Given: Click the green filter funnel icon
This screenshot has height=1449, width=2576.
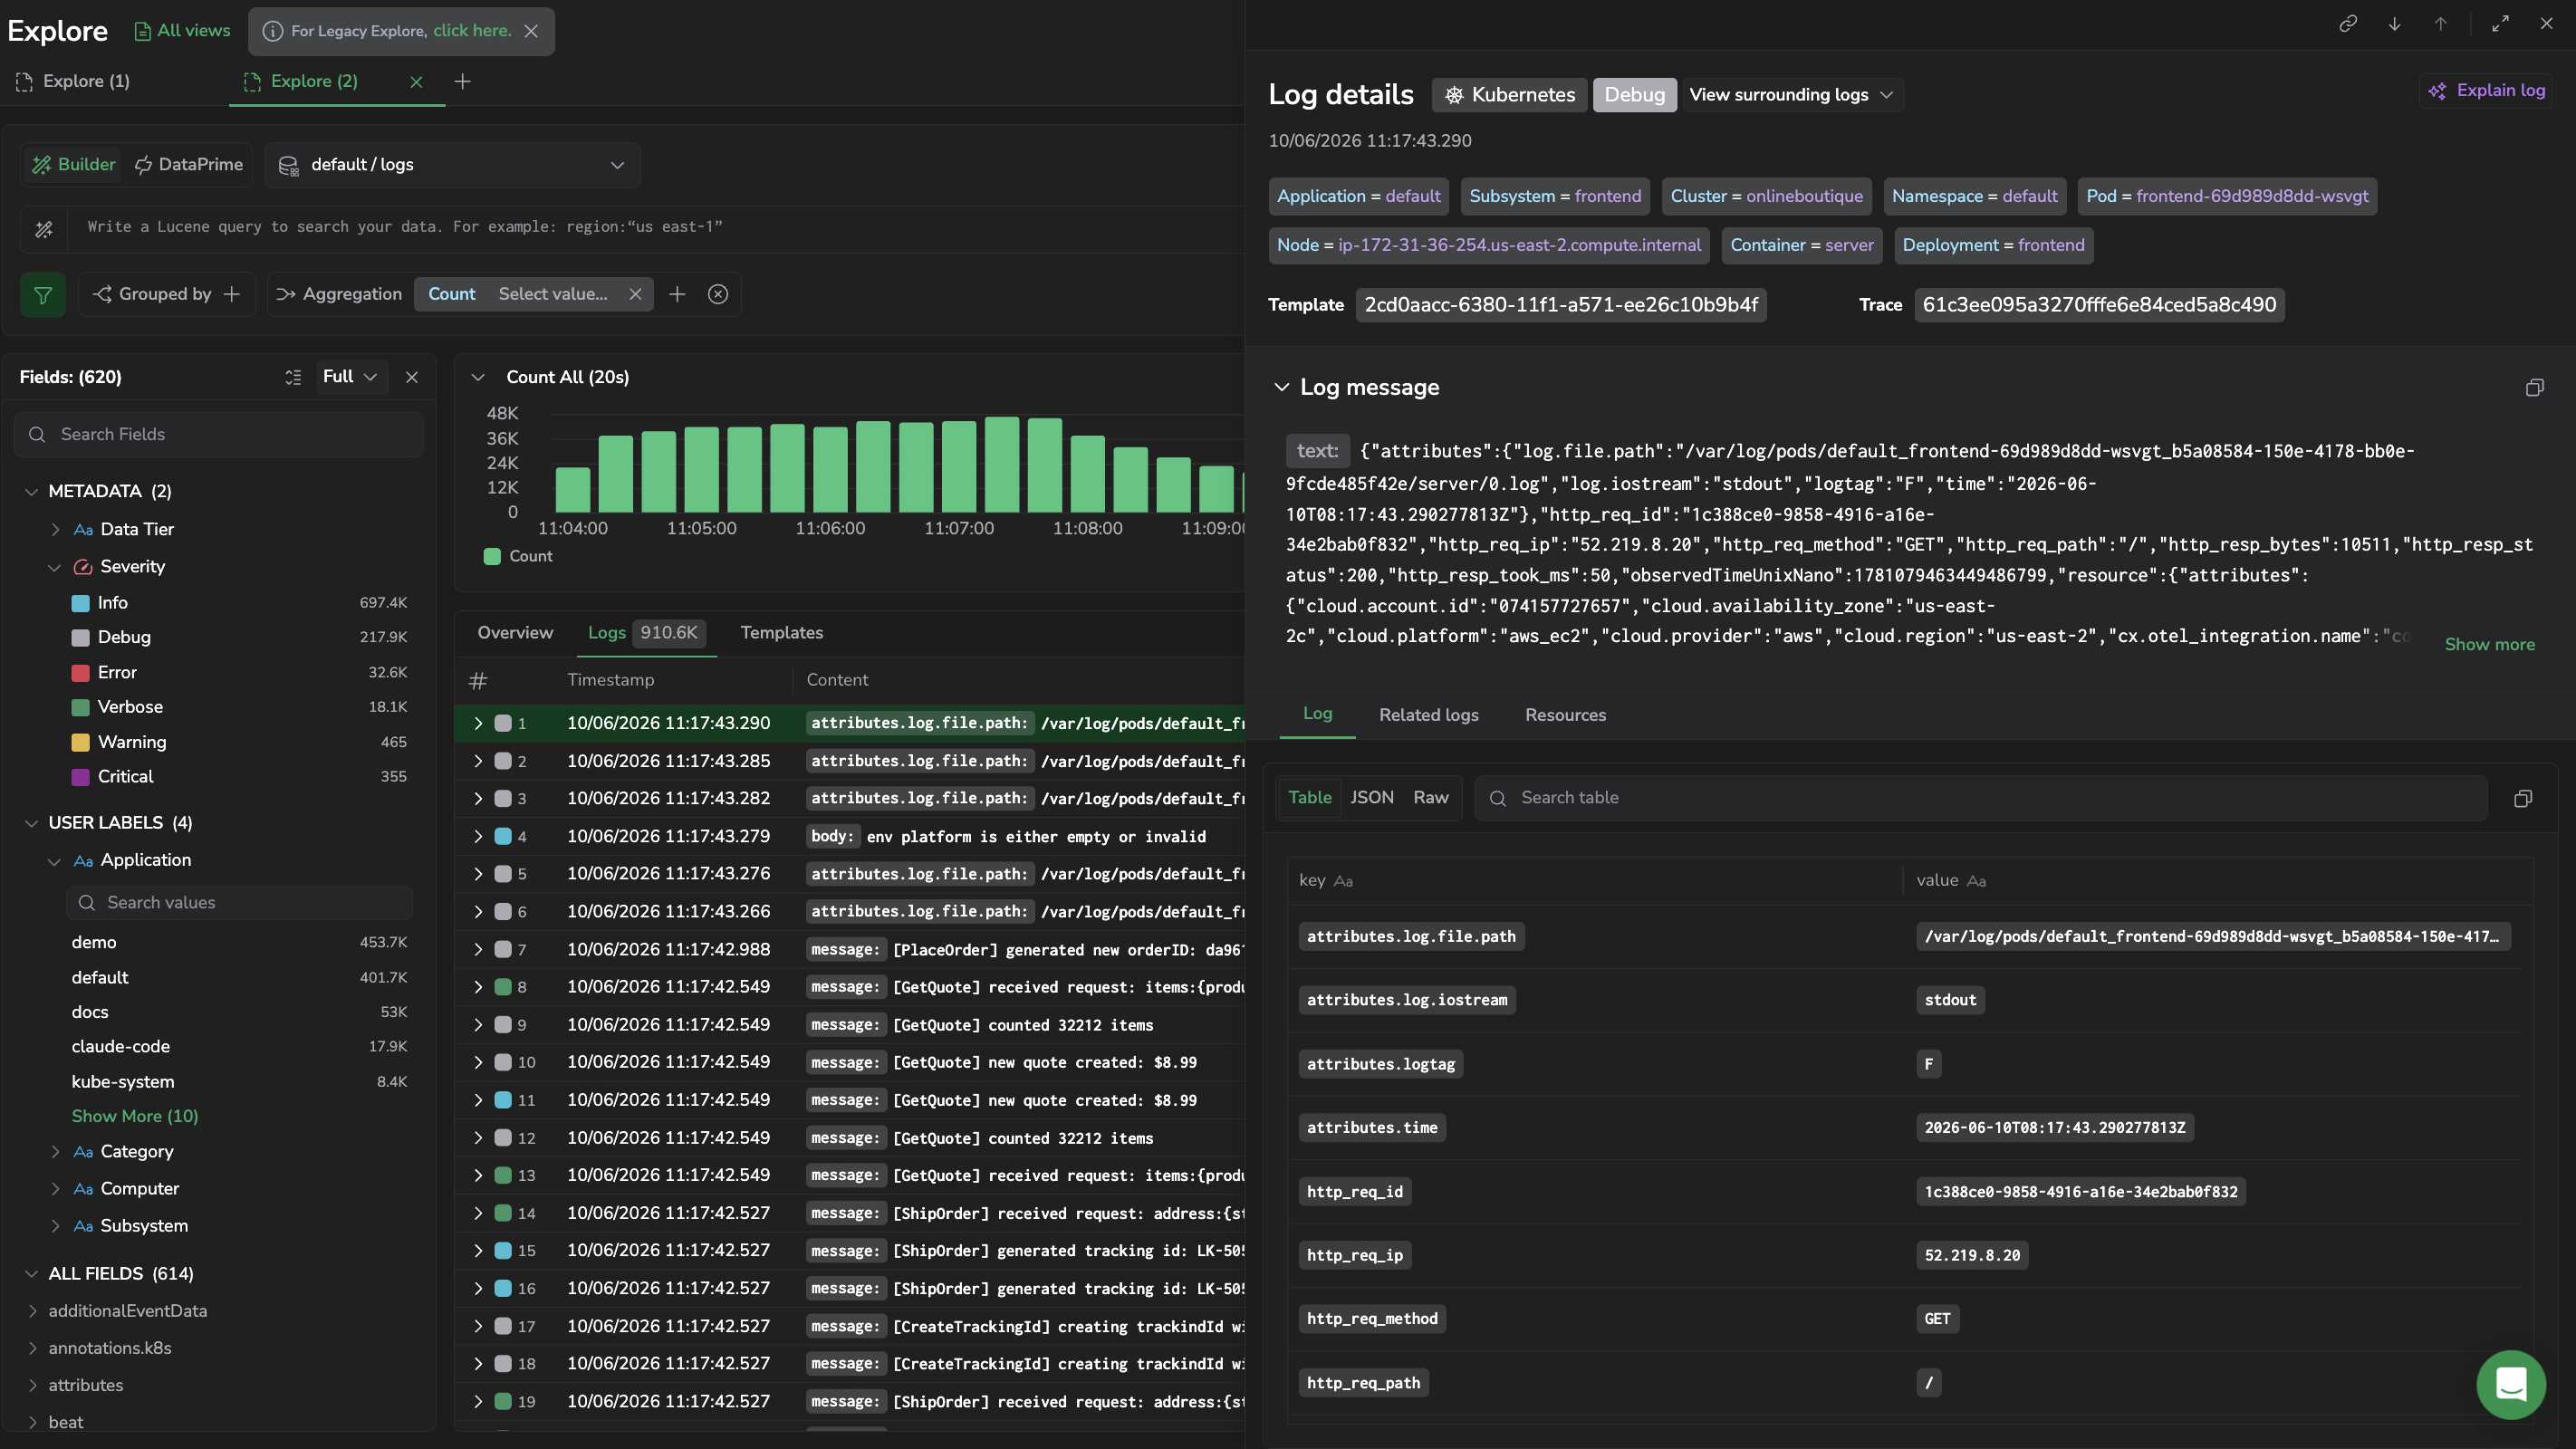Looking at the screenshot, I should tap(43, 294).
